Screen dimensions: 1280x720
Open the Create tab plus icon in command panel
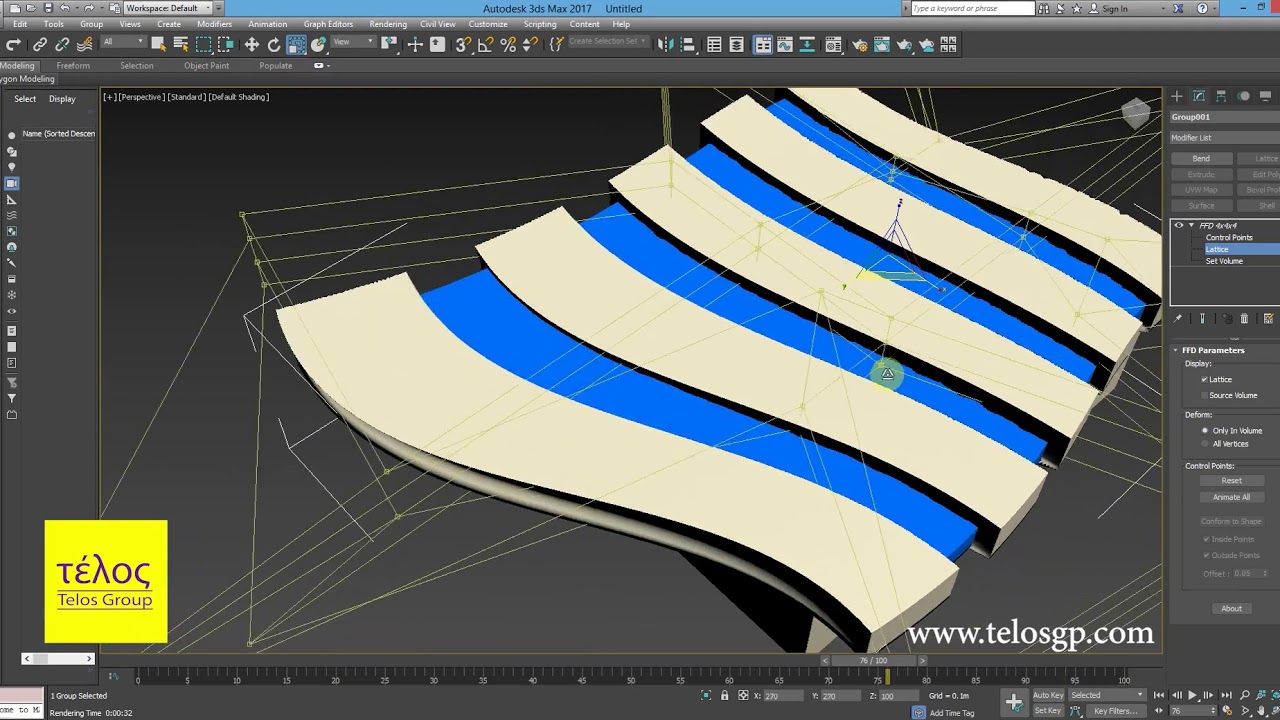[1177, 96]
